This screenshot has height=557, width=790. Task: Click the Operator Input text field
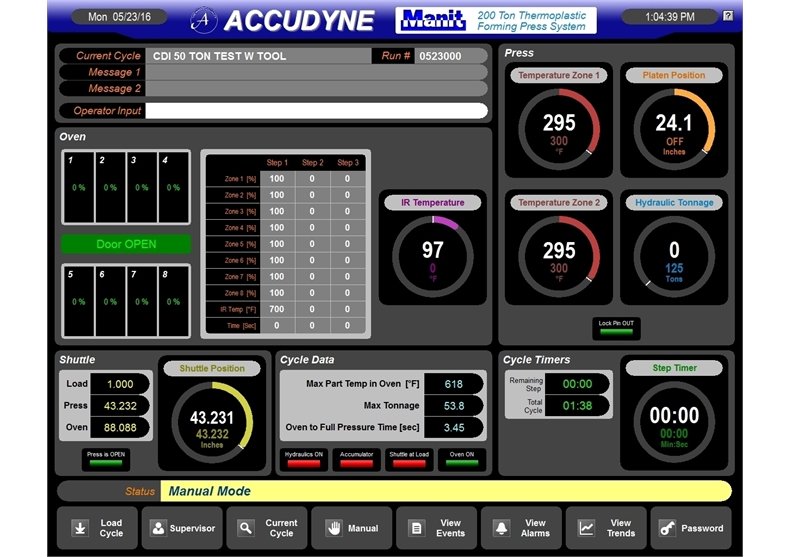point(316,111)
